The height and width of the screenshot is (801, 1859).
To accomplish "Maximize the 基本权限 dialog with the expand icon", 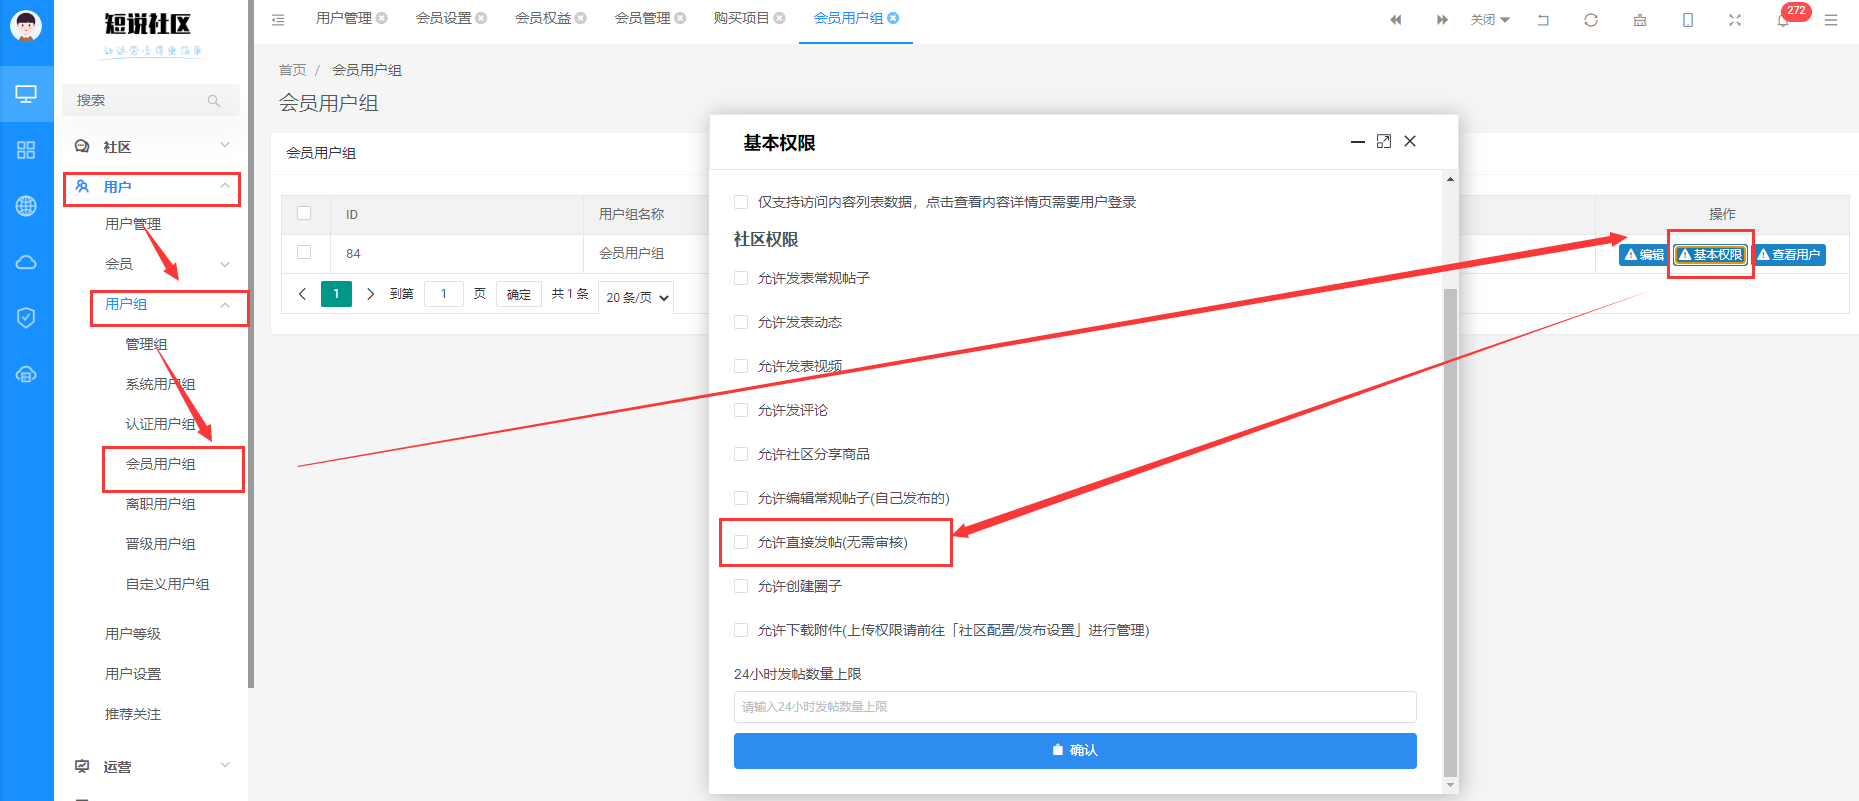I will (x=1384, y=141).
